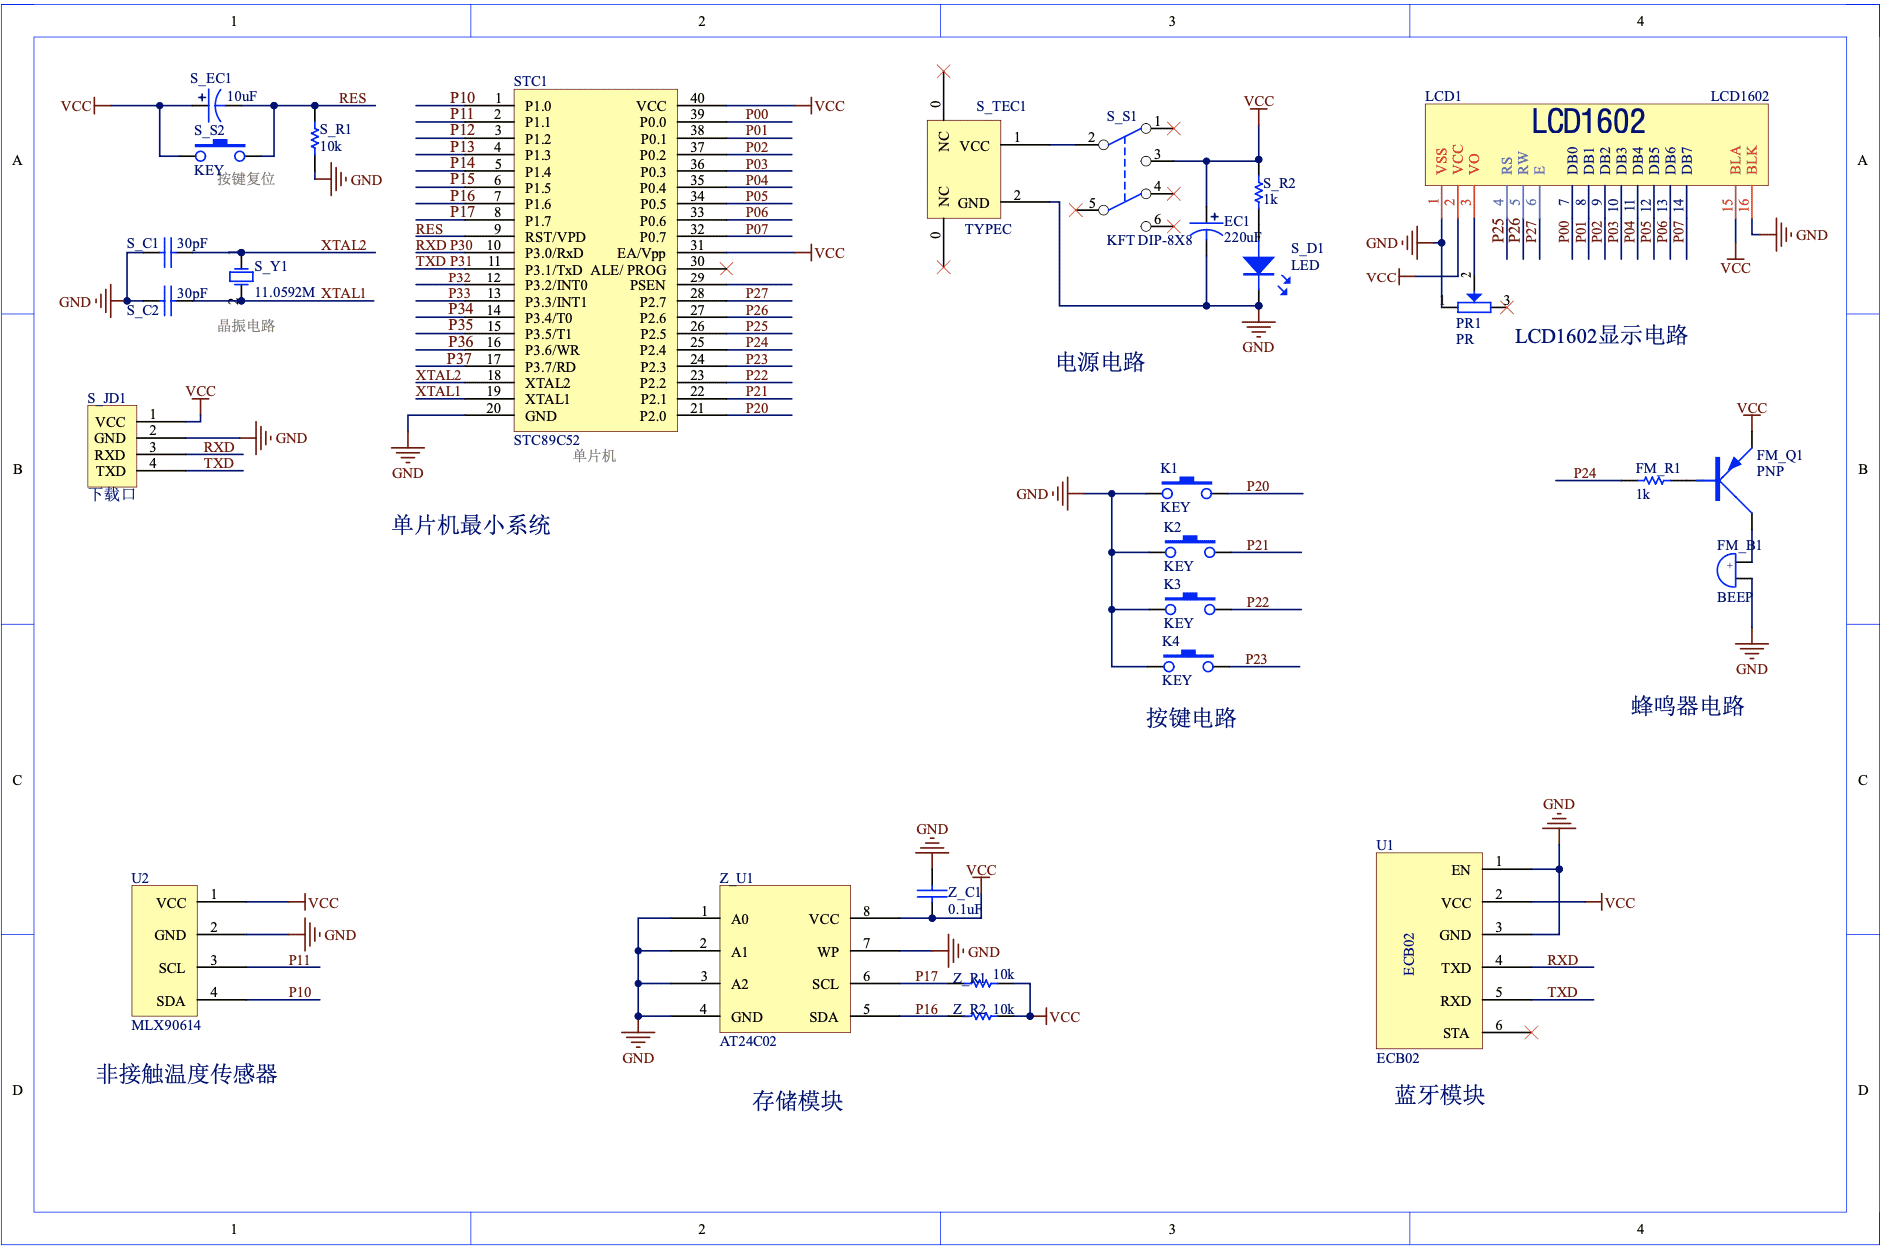Select the Z_R1 10k pull-up resistor

coord(981,984)
